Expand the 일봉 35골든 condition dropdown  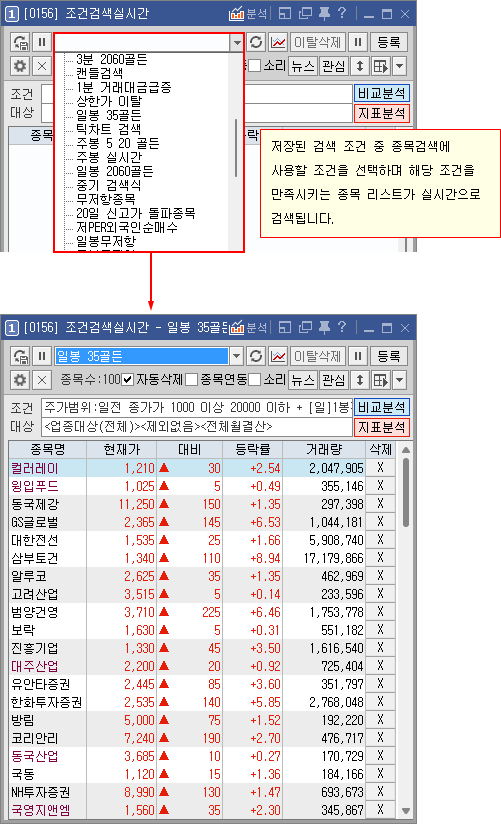(237, 356)
